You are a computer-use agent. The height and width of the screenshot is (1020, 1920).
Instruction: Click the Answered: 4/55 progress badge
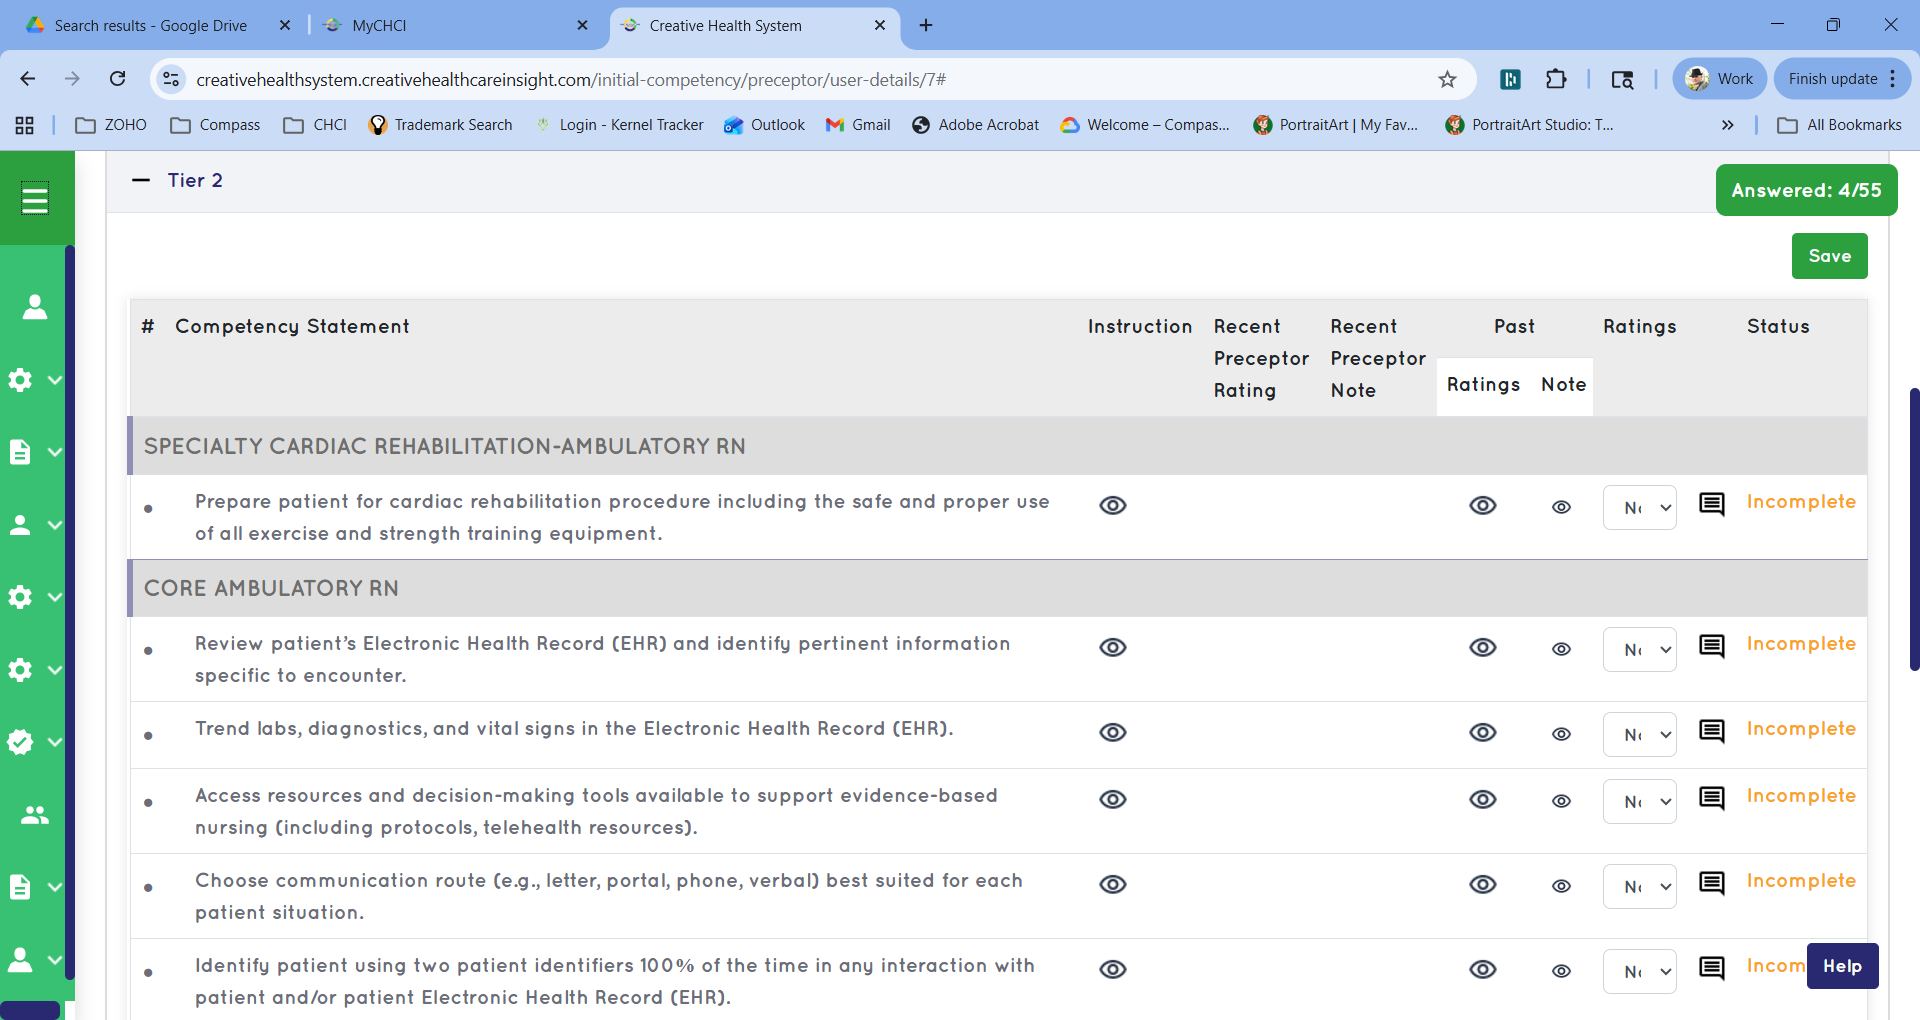(1806, 190)
